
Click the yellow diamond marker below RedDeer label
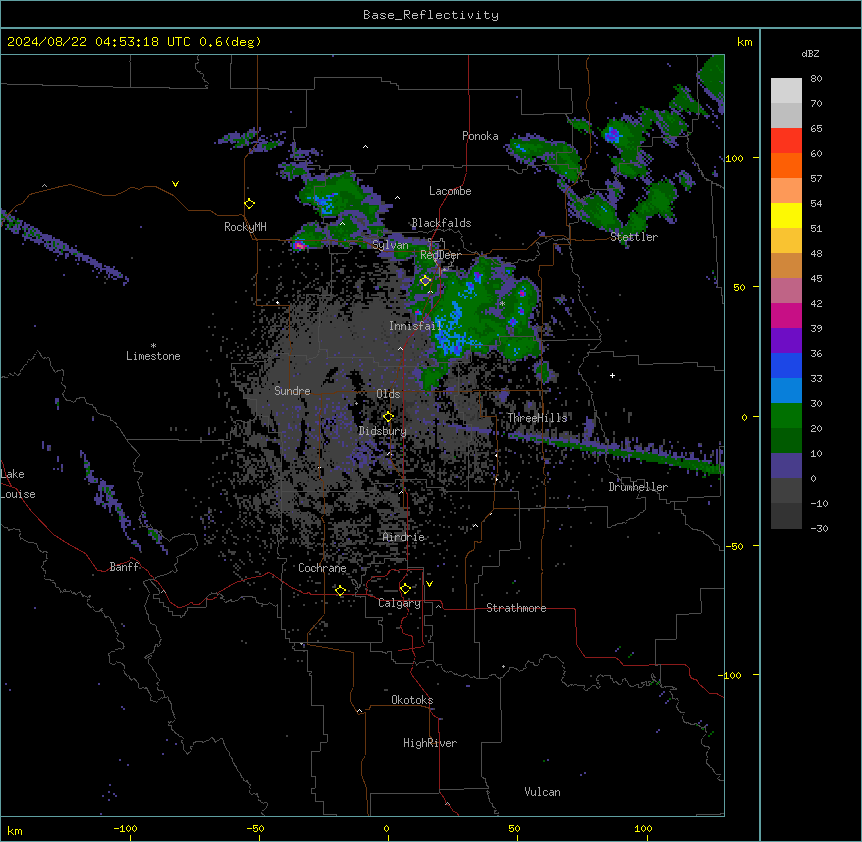tap(426, 281)
